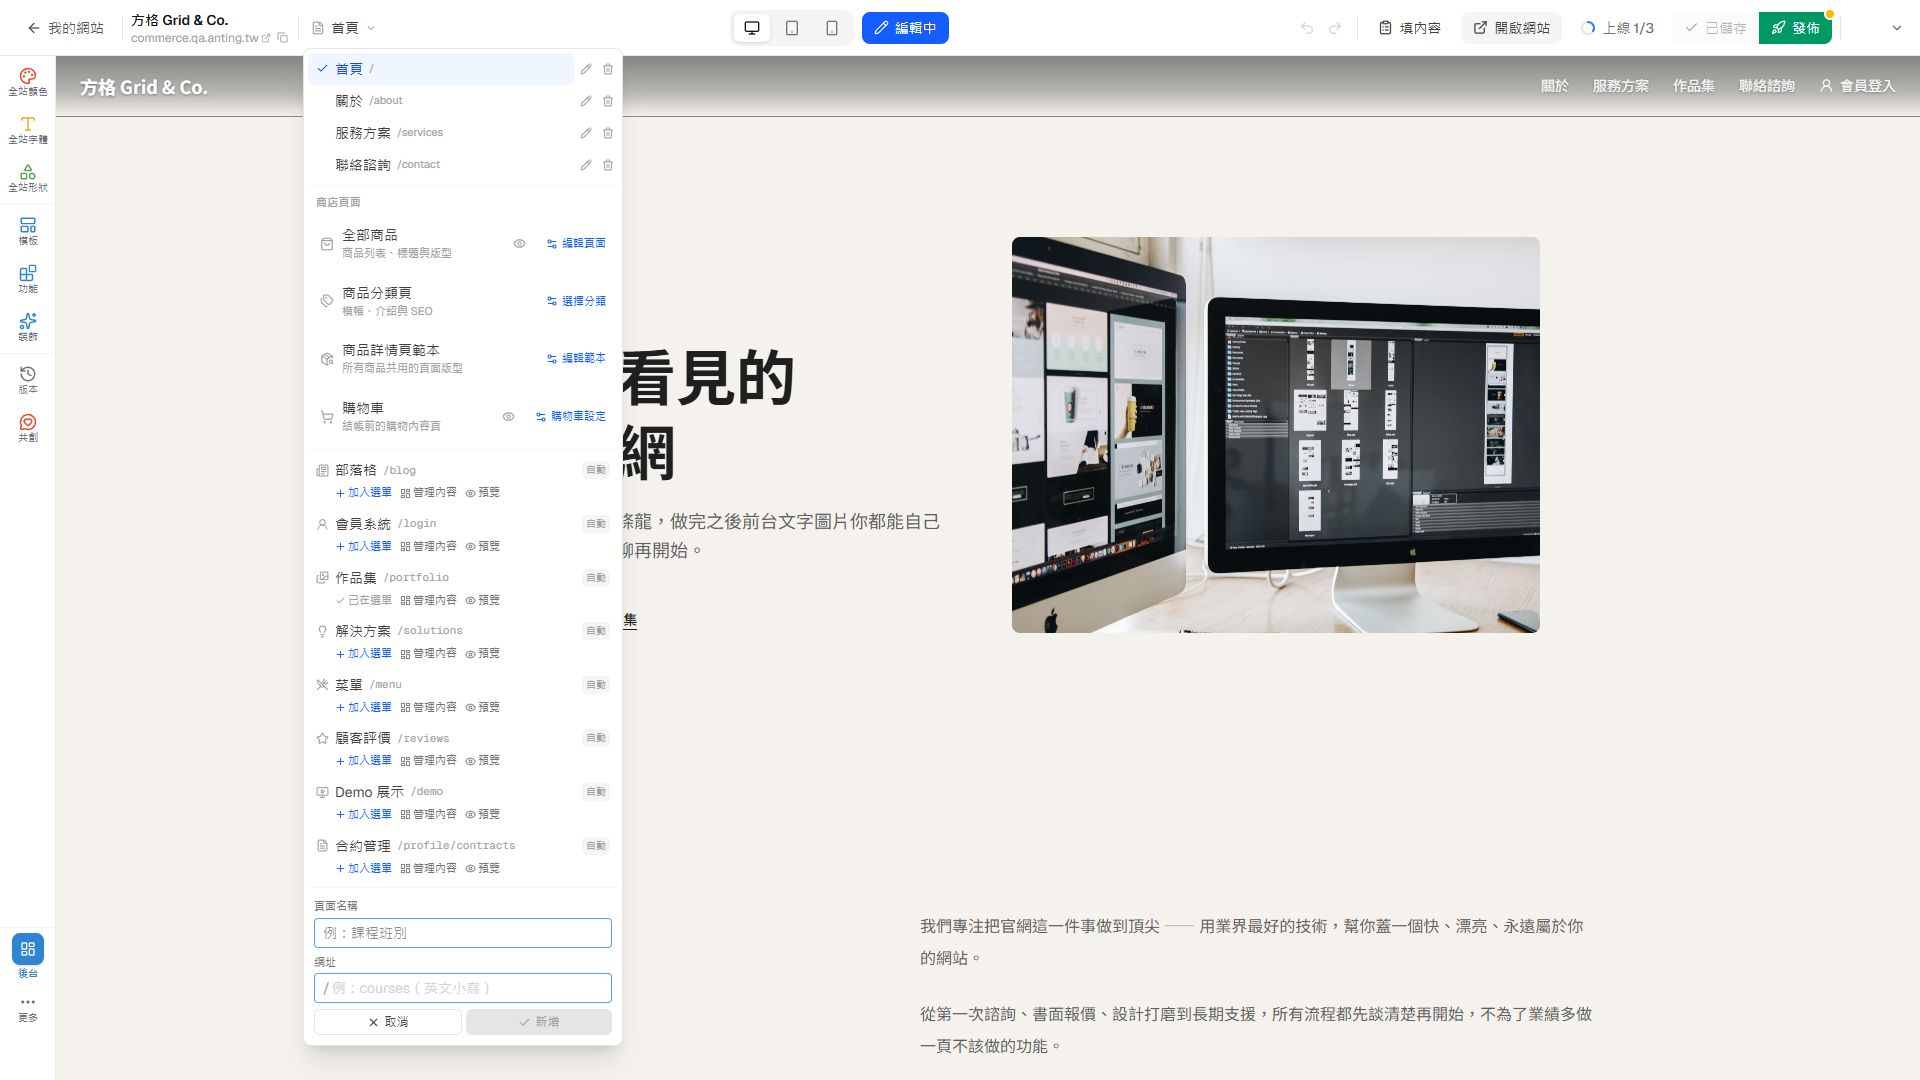Open the 版本 version history
The width and height of the screenshot is (1920, 1080).
[28, 380]
